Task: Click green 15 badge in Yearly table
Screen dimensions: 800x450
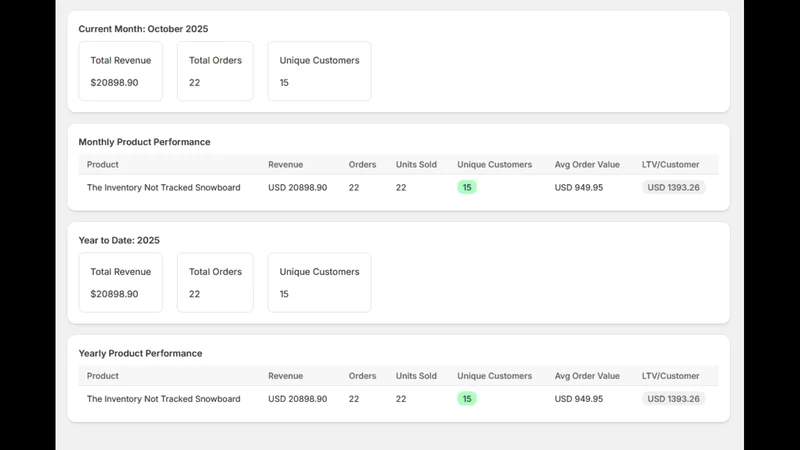Action: coord(467,398)
